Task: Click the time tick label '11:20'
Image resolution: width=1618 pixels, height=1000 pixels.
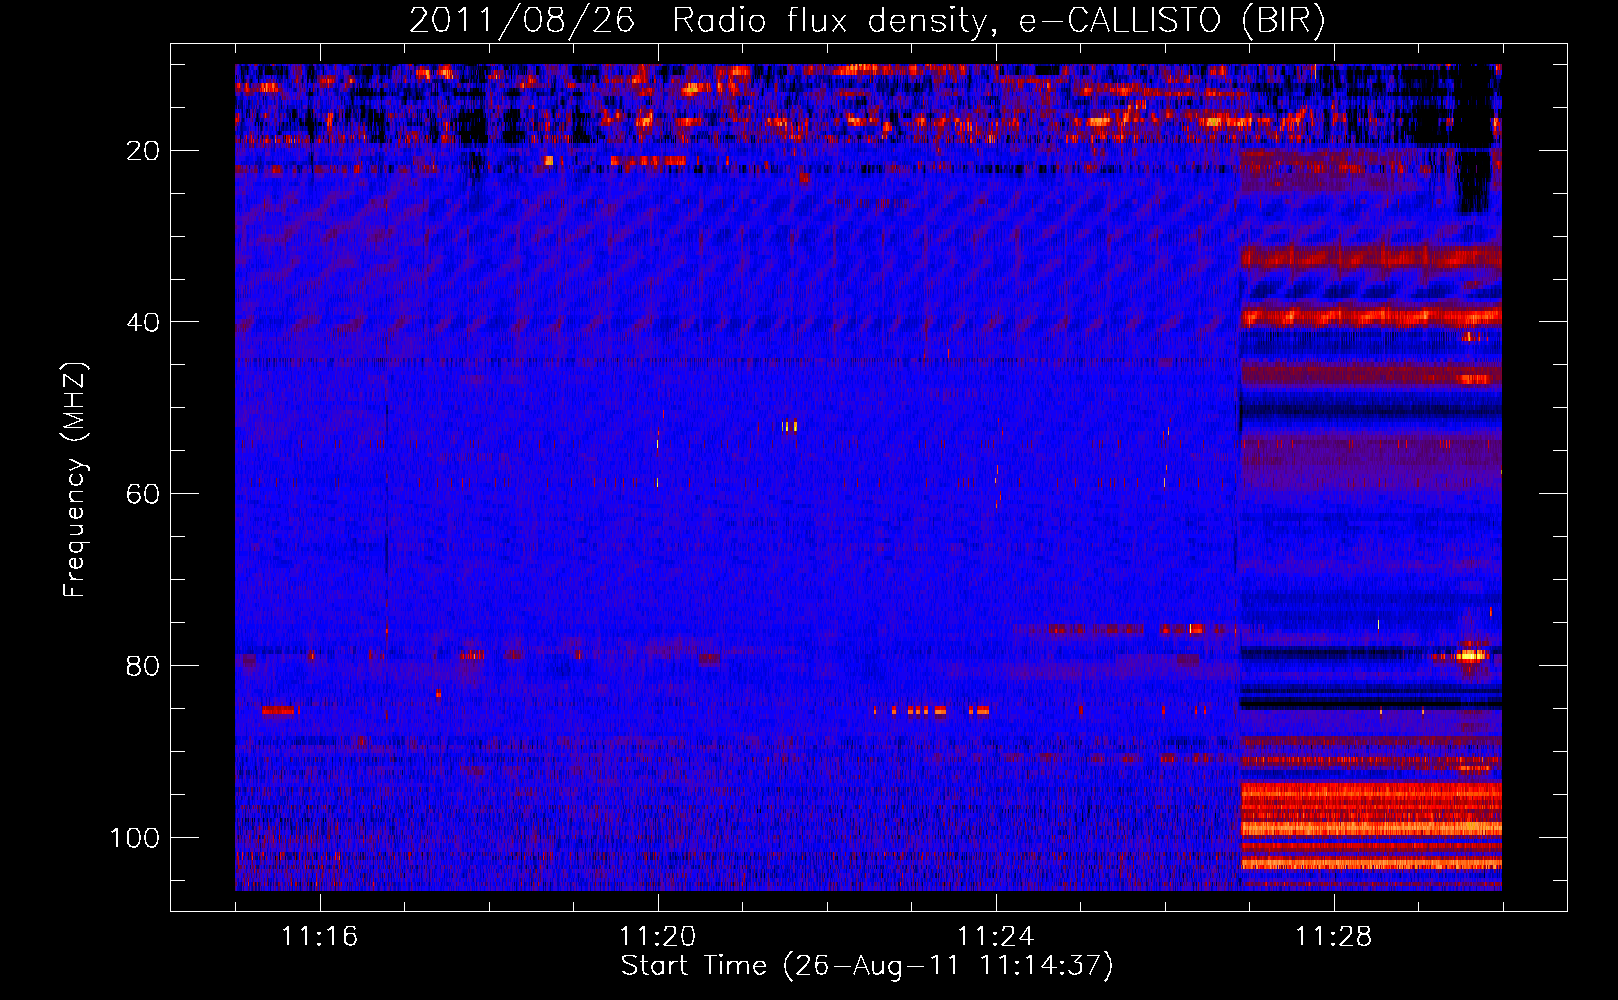Action: (657, 937)
